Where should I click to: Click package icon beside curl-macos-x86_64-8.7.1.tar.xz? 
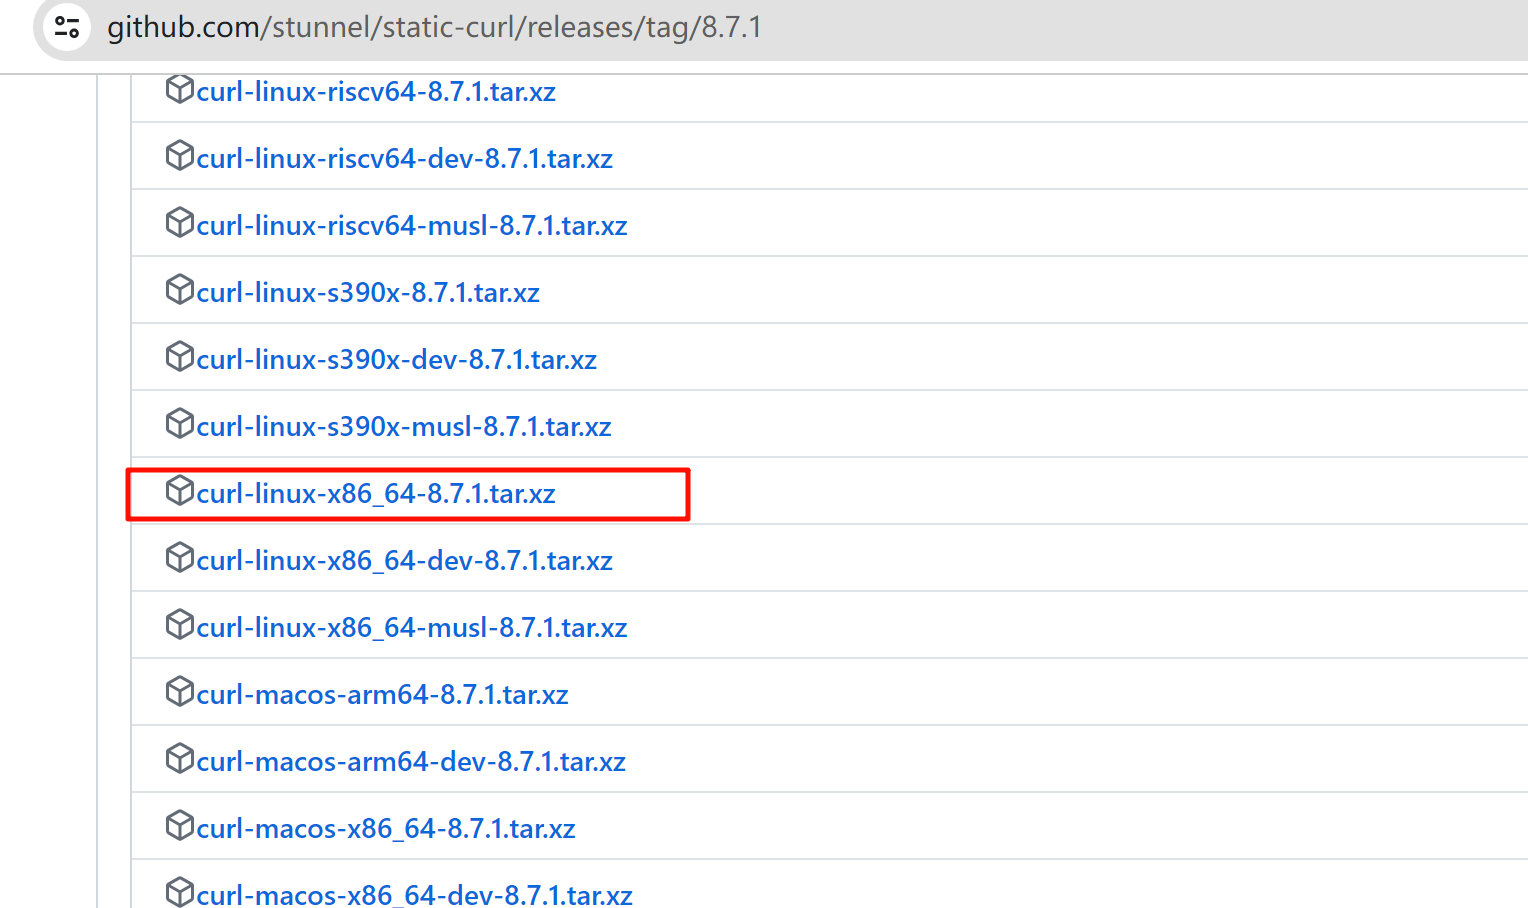tap(179, 826)
